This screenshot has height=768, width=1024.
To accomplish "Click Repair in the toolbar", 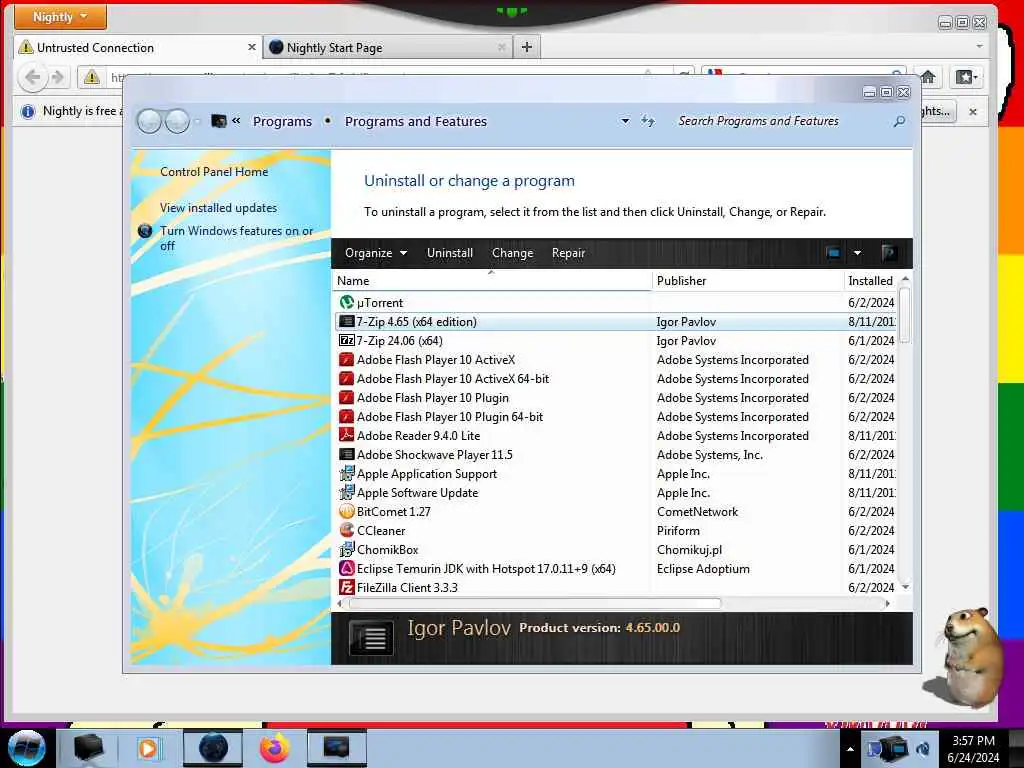I will pos(568,253).
